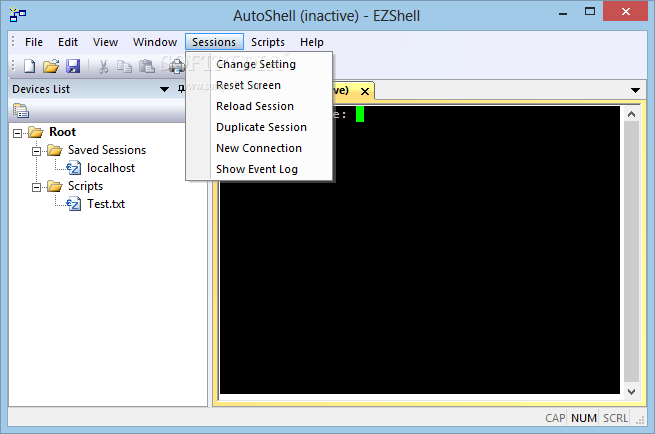The width and height of the screenshot is (655, 434).
Task: Click the New document toolbar icon
Action: tap(29, 66)
